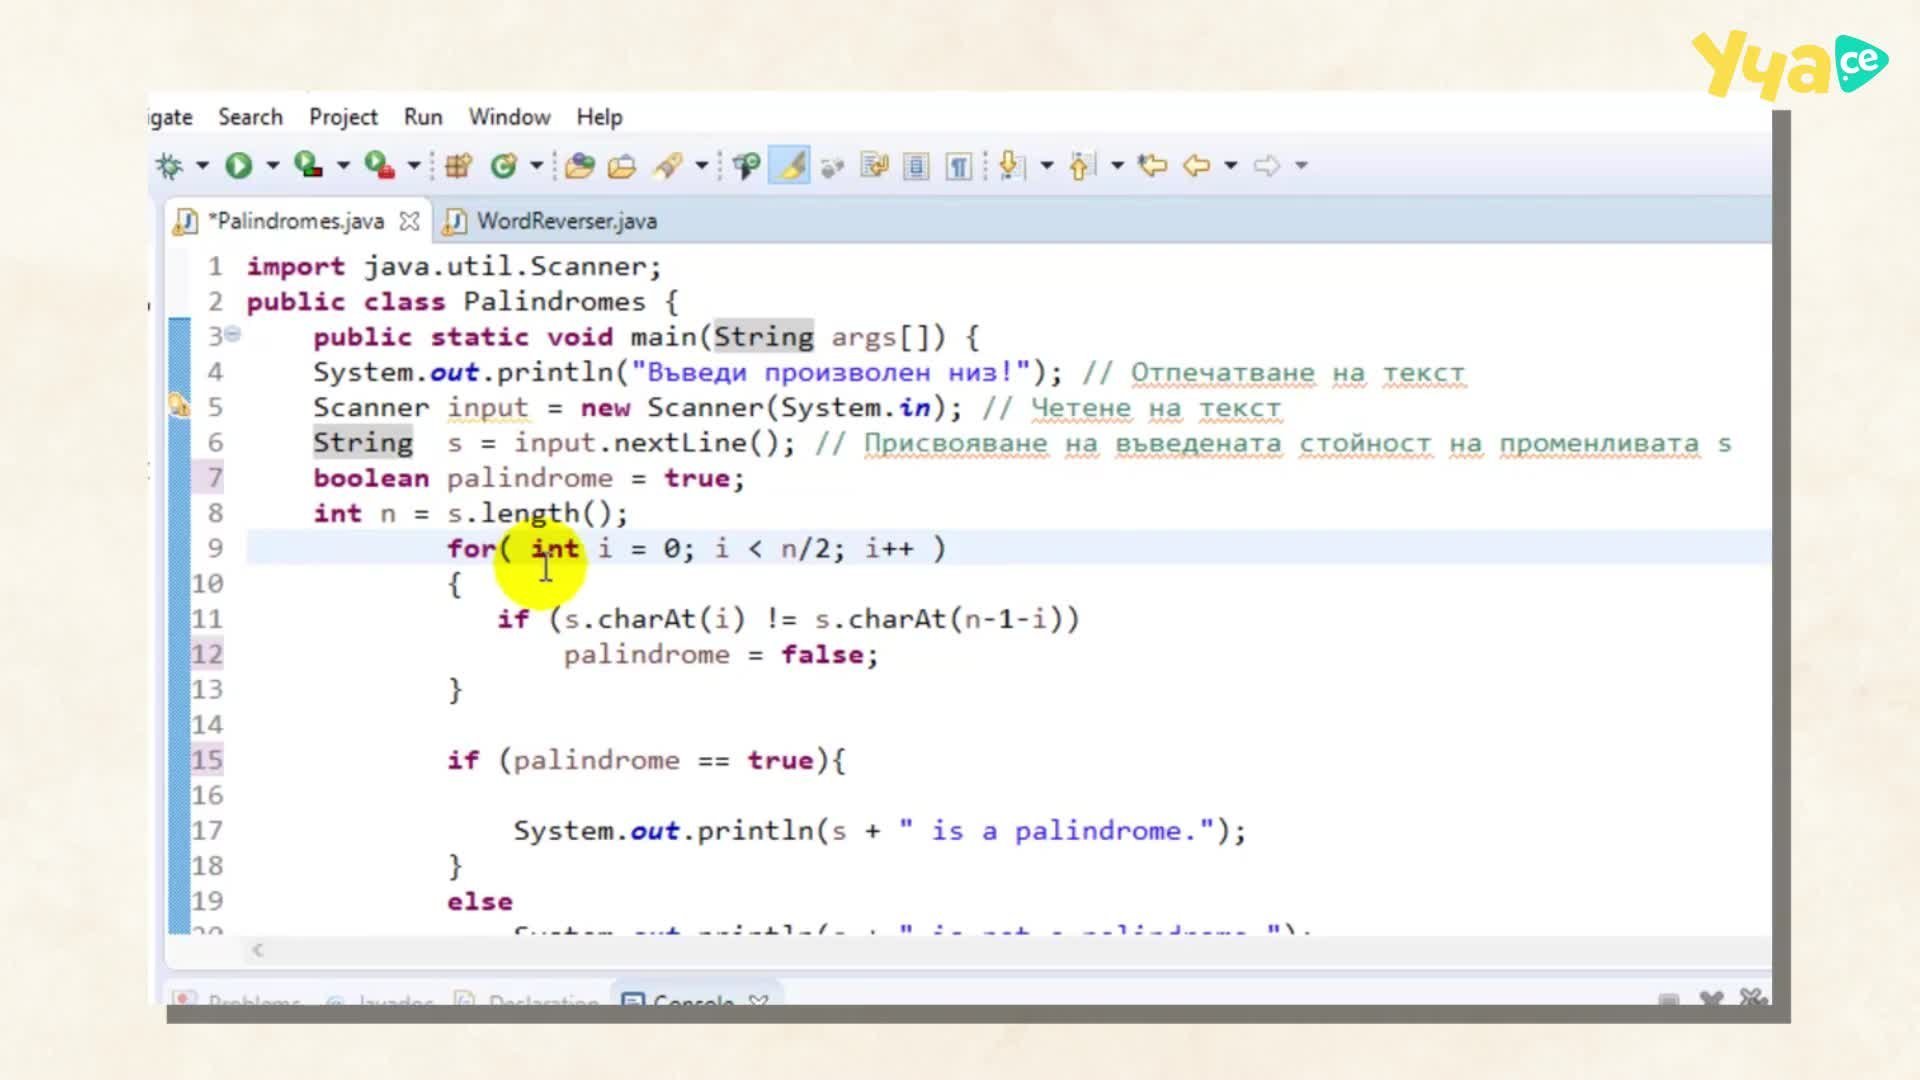Go to previous annotation
This screenshot has height=1080, width=1920.
coord(1082,165)
